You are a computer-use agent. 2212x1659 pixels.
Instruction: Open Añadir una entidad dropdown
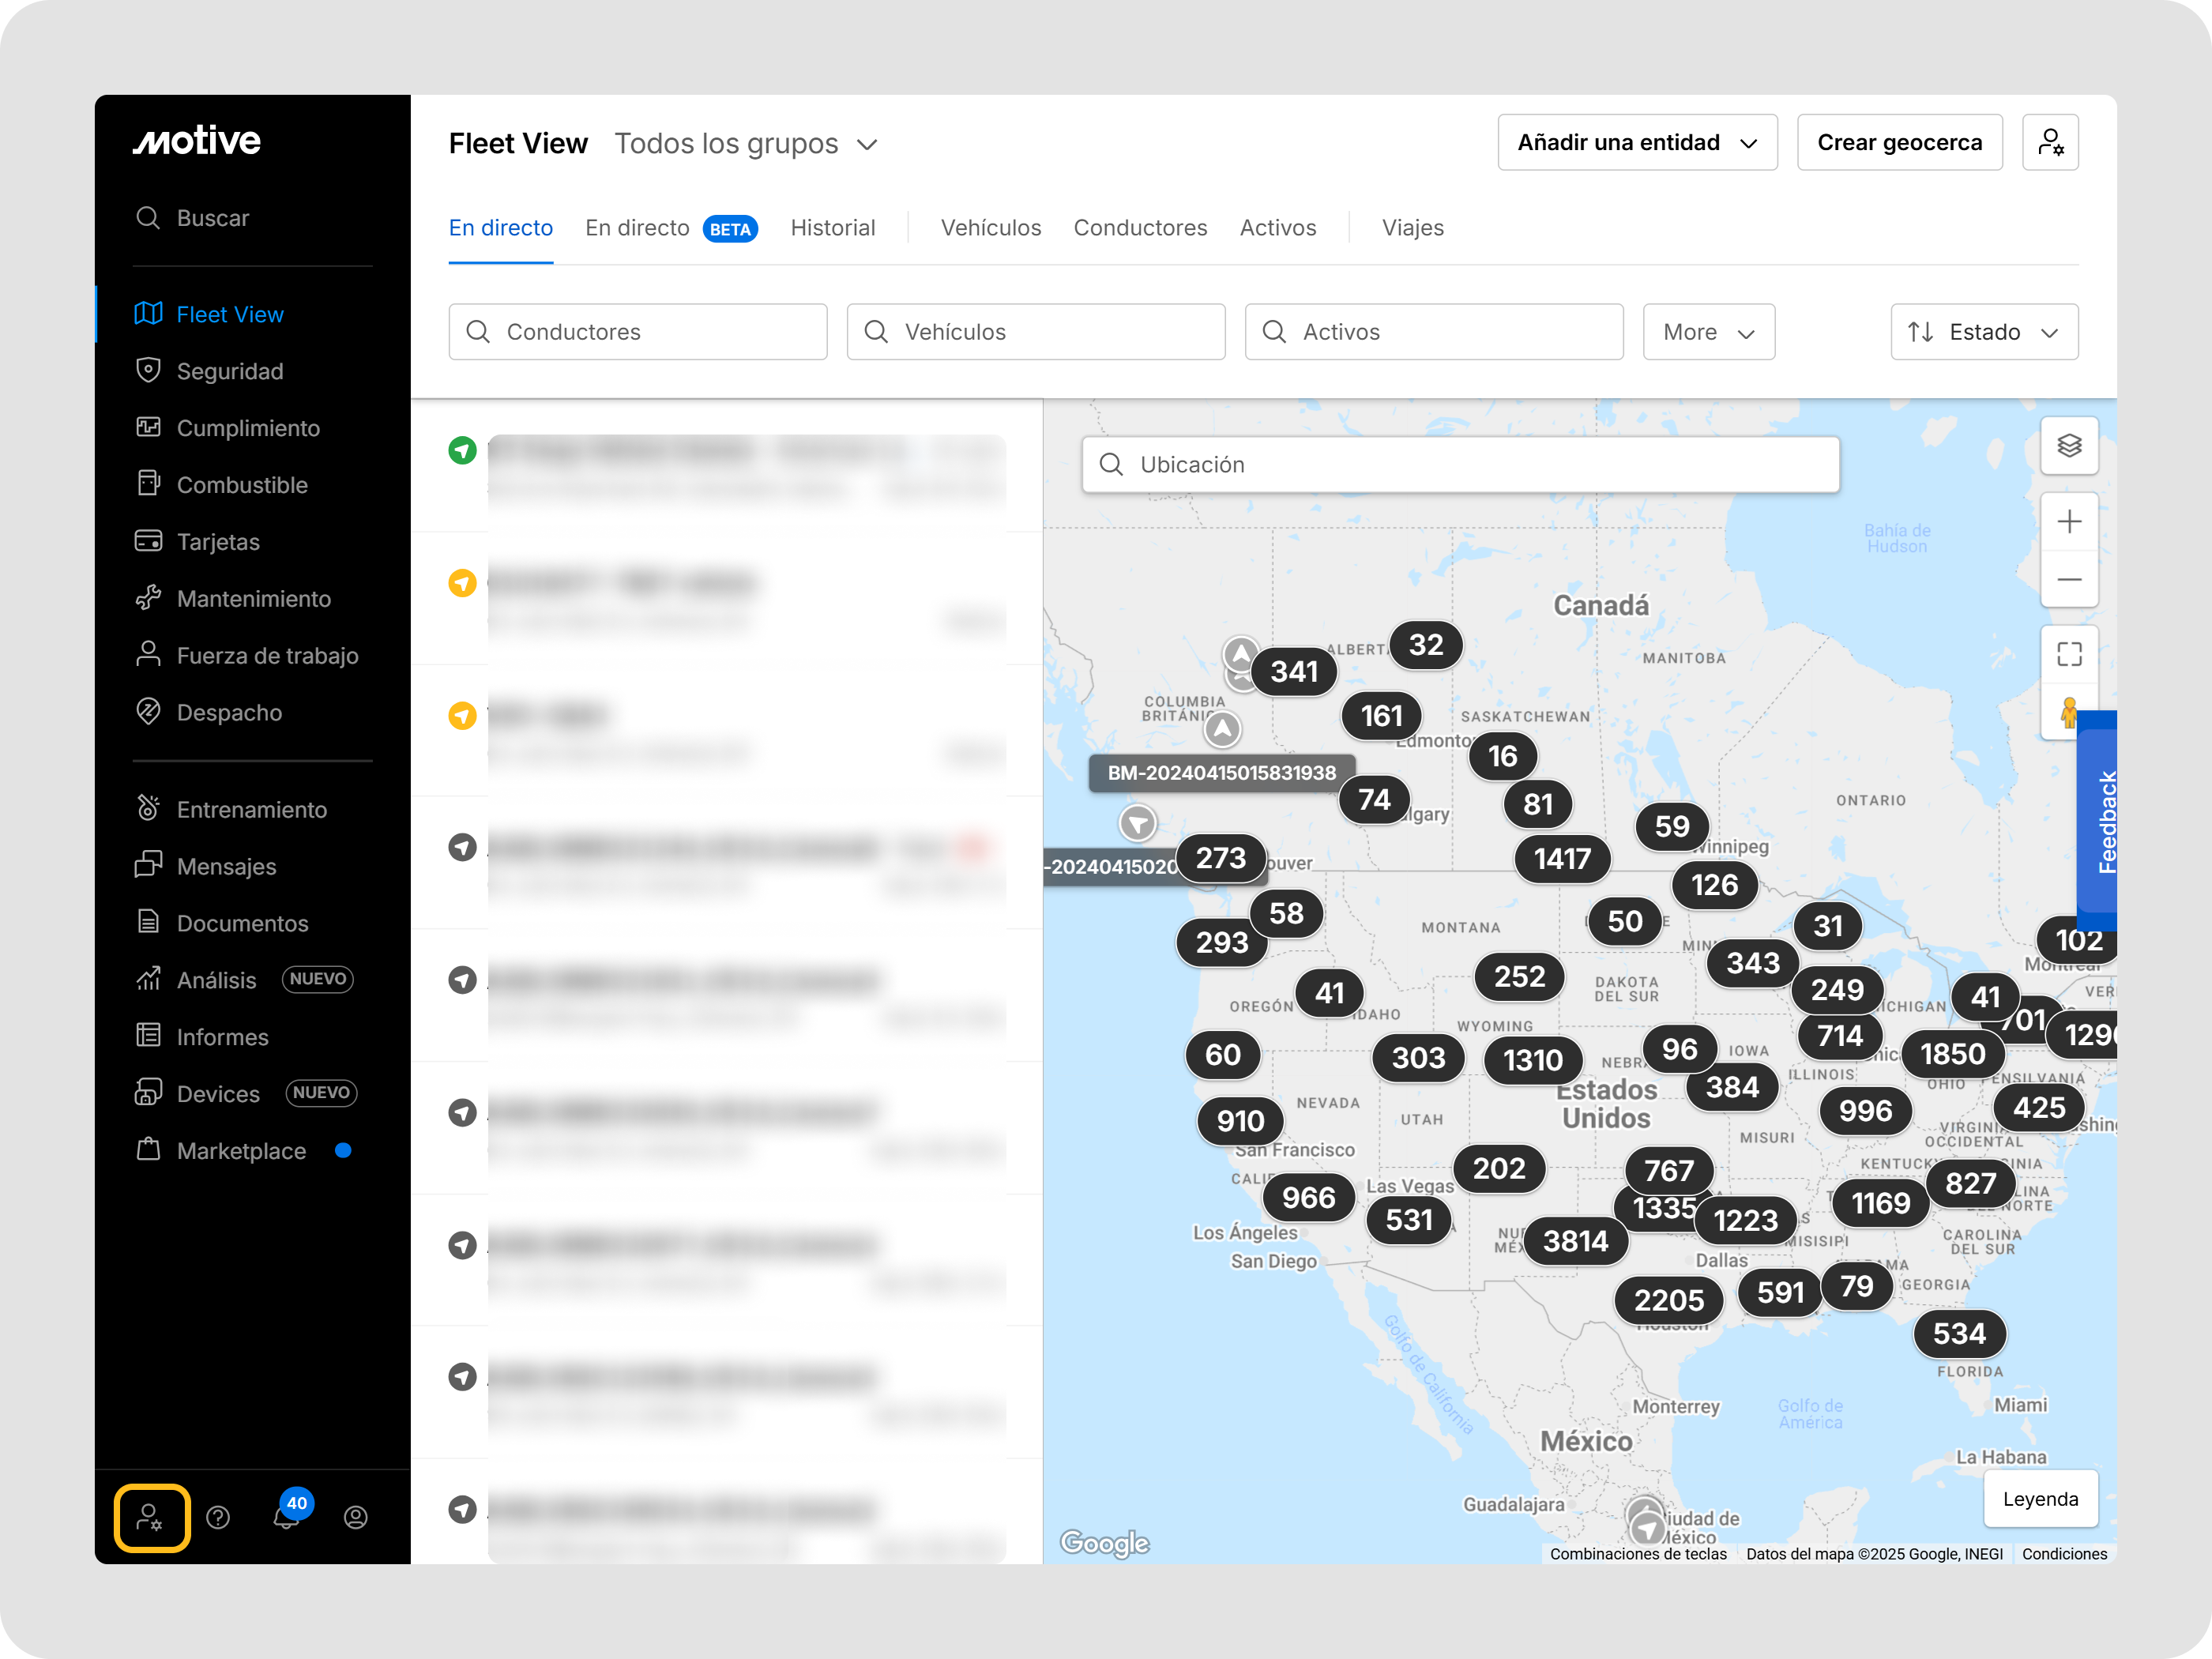pyautogui.click(x=1636, y=143)
